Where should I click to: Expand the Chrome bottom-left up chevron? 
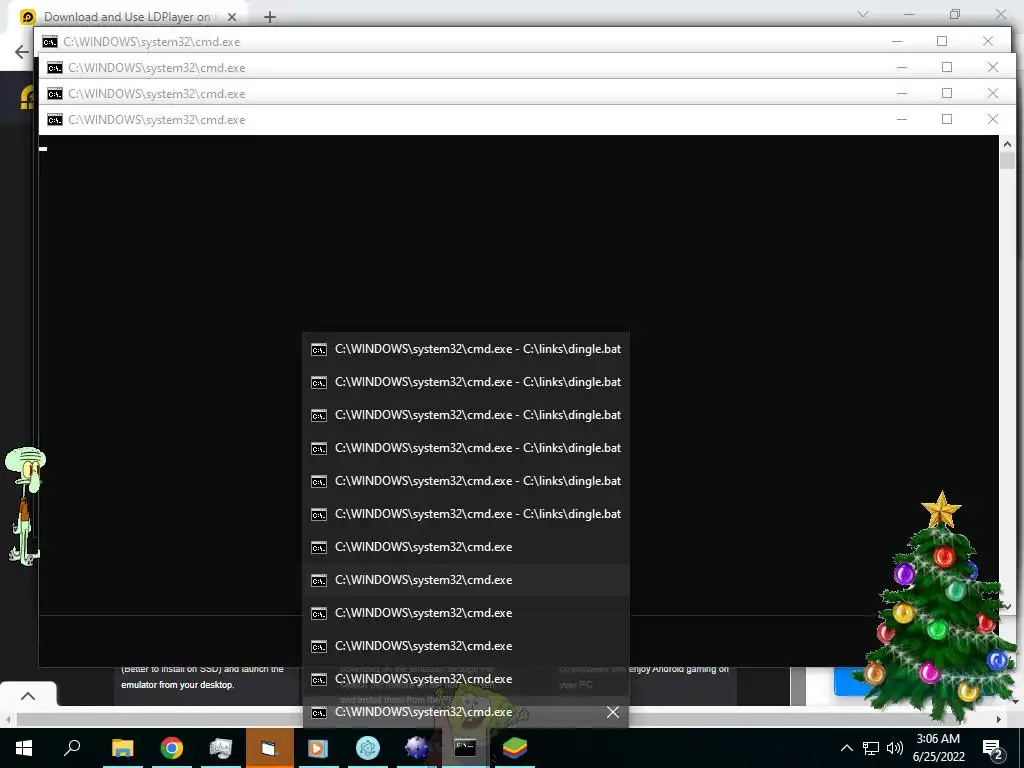28,696
